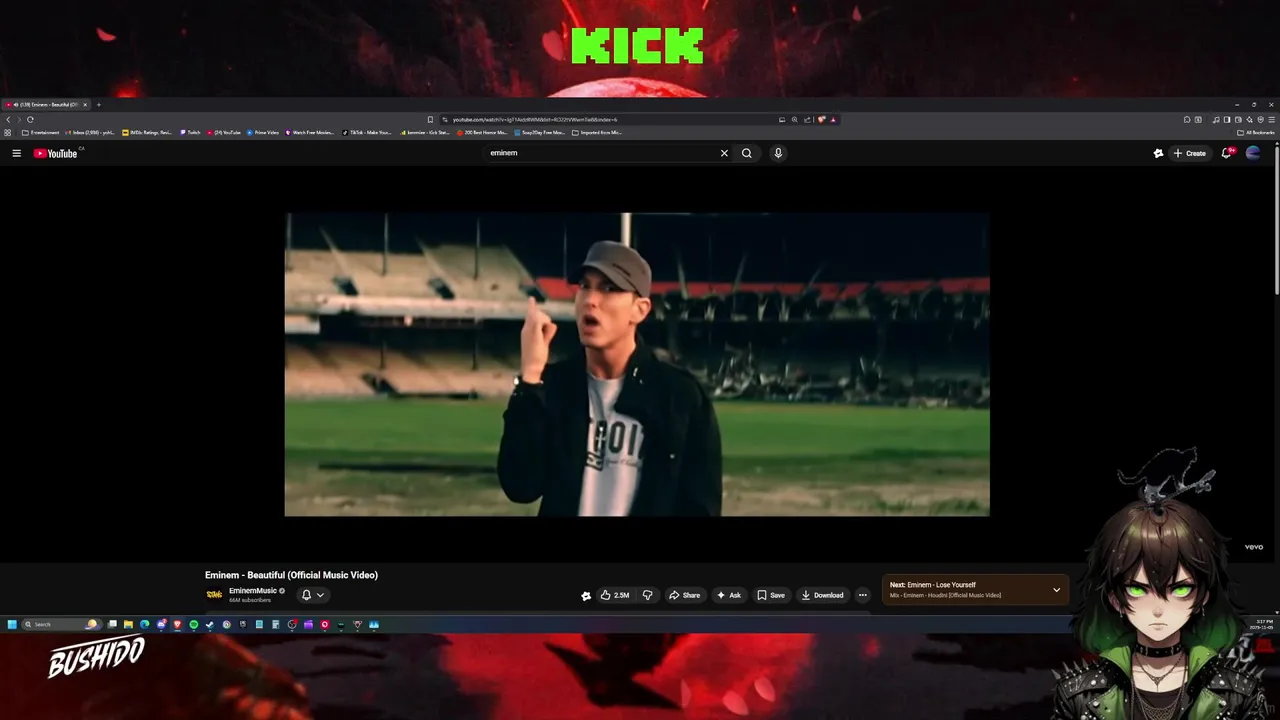The height and width of the screenshot is (720, 1280).
Task: Download the video
Action: [x=822, y=595]
